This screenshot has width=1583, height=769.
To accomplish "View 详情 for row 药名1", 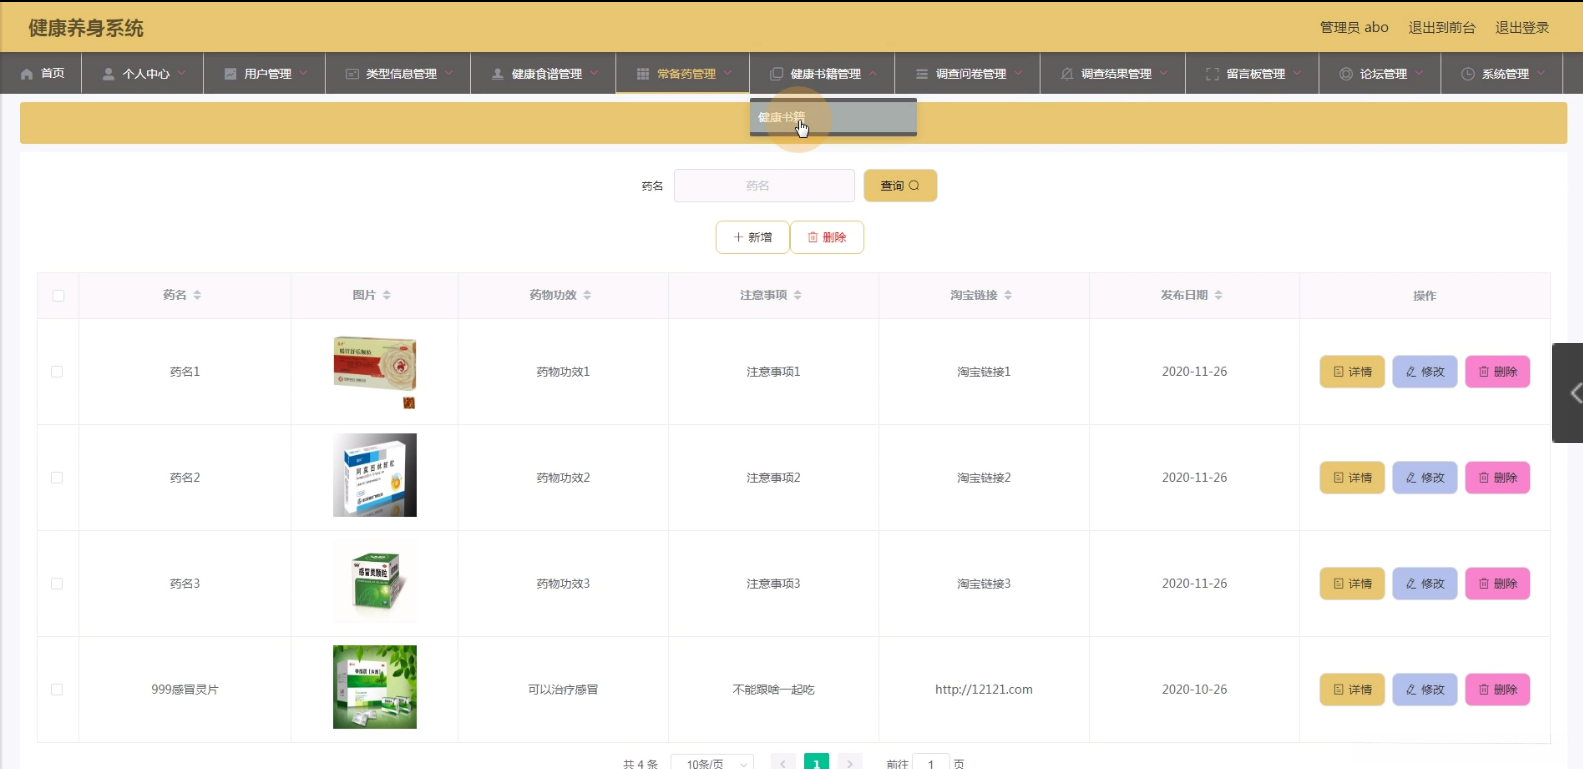I will coord(1352,372).
